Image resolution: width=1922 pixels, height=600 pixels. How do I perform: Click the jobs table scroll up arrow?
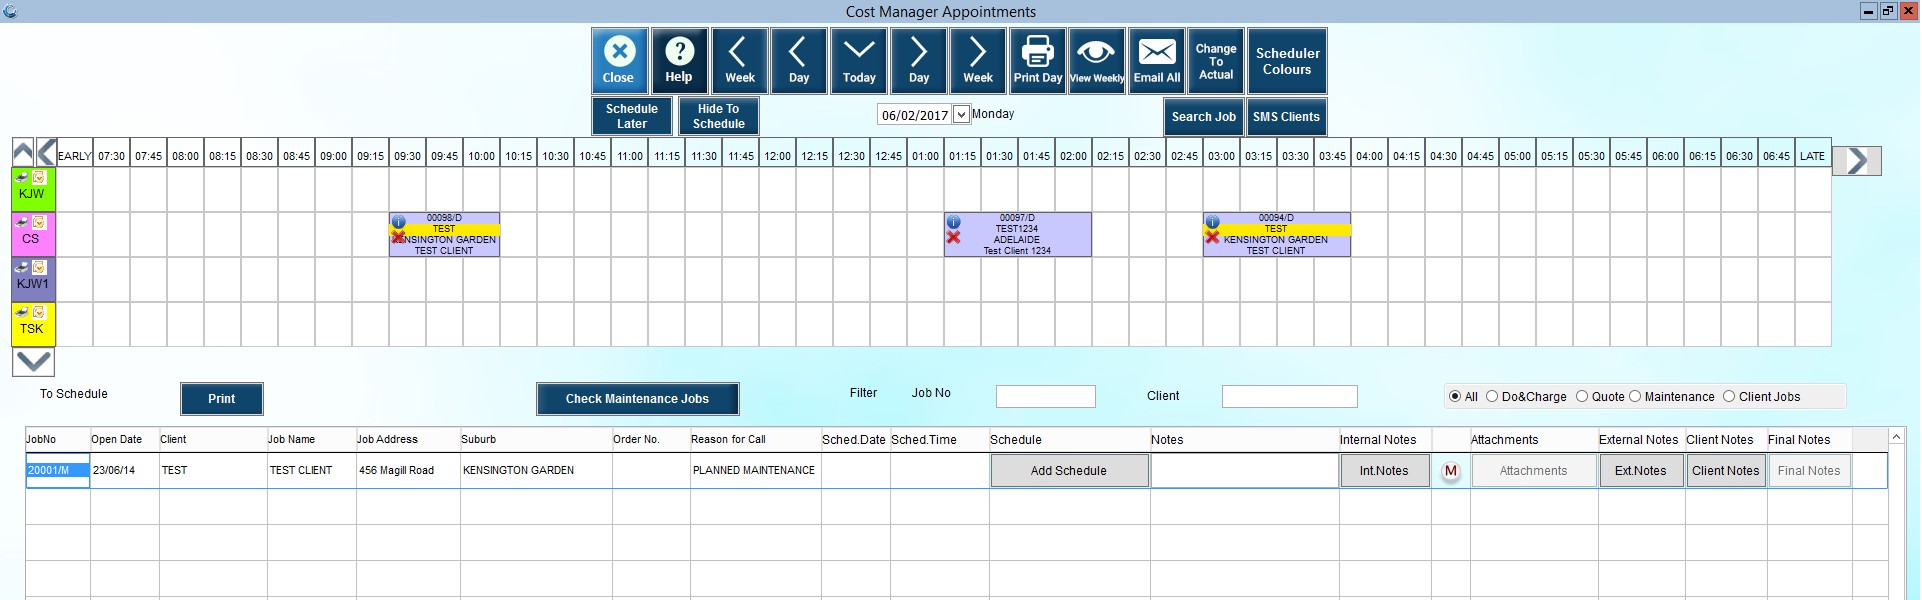(1896, 437)
